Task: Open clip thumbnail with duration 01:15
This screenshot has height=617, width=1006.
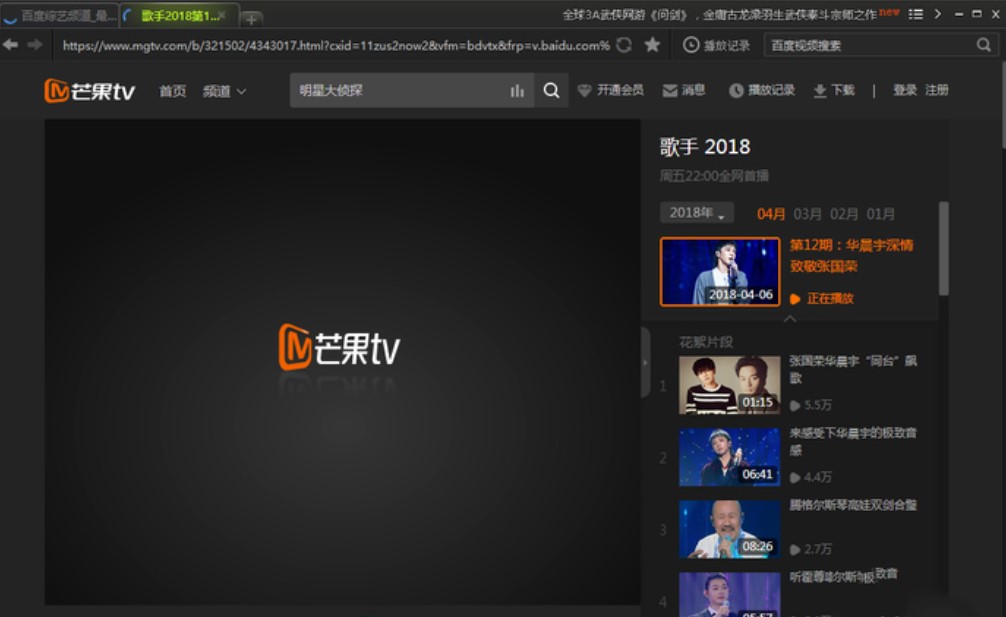Action: pos(729,385)
